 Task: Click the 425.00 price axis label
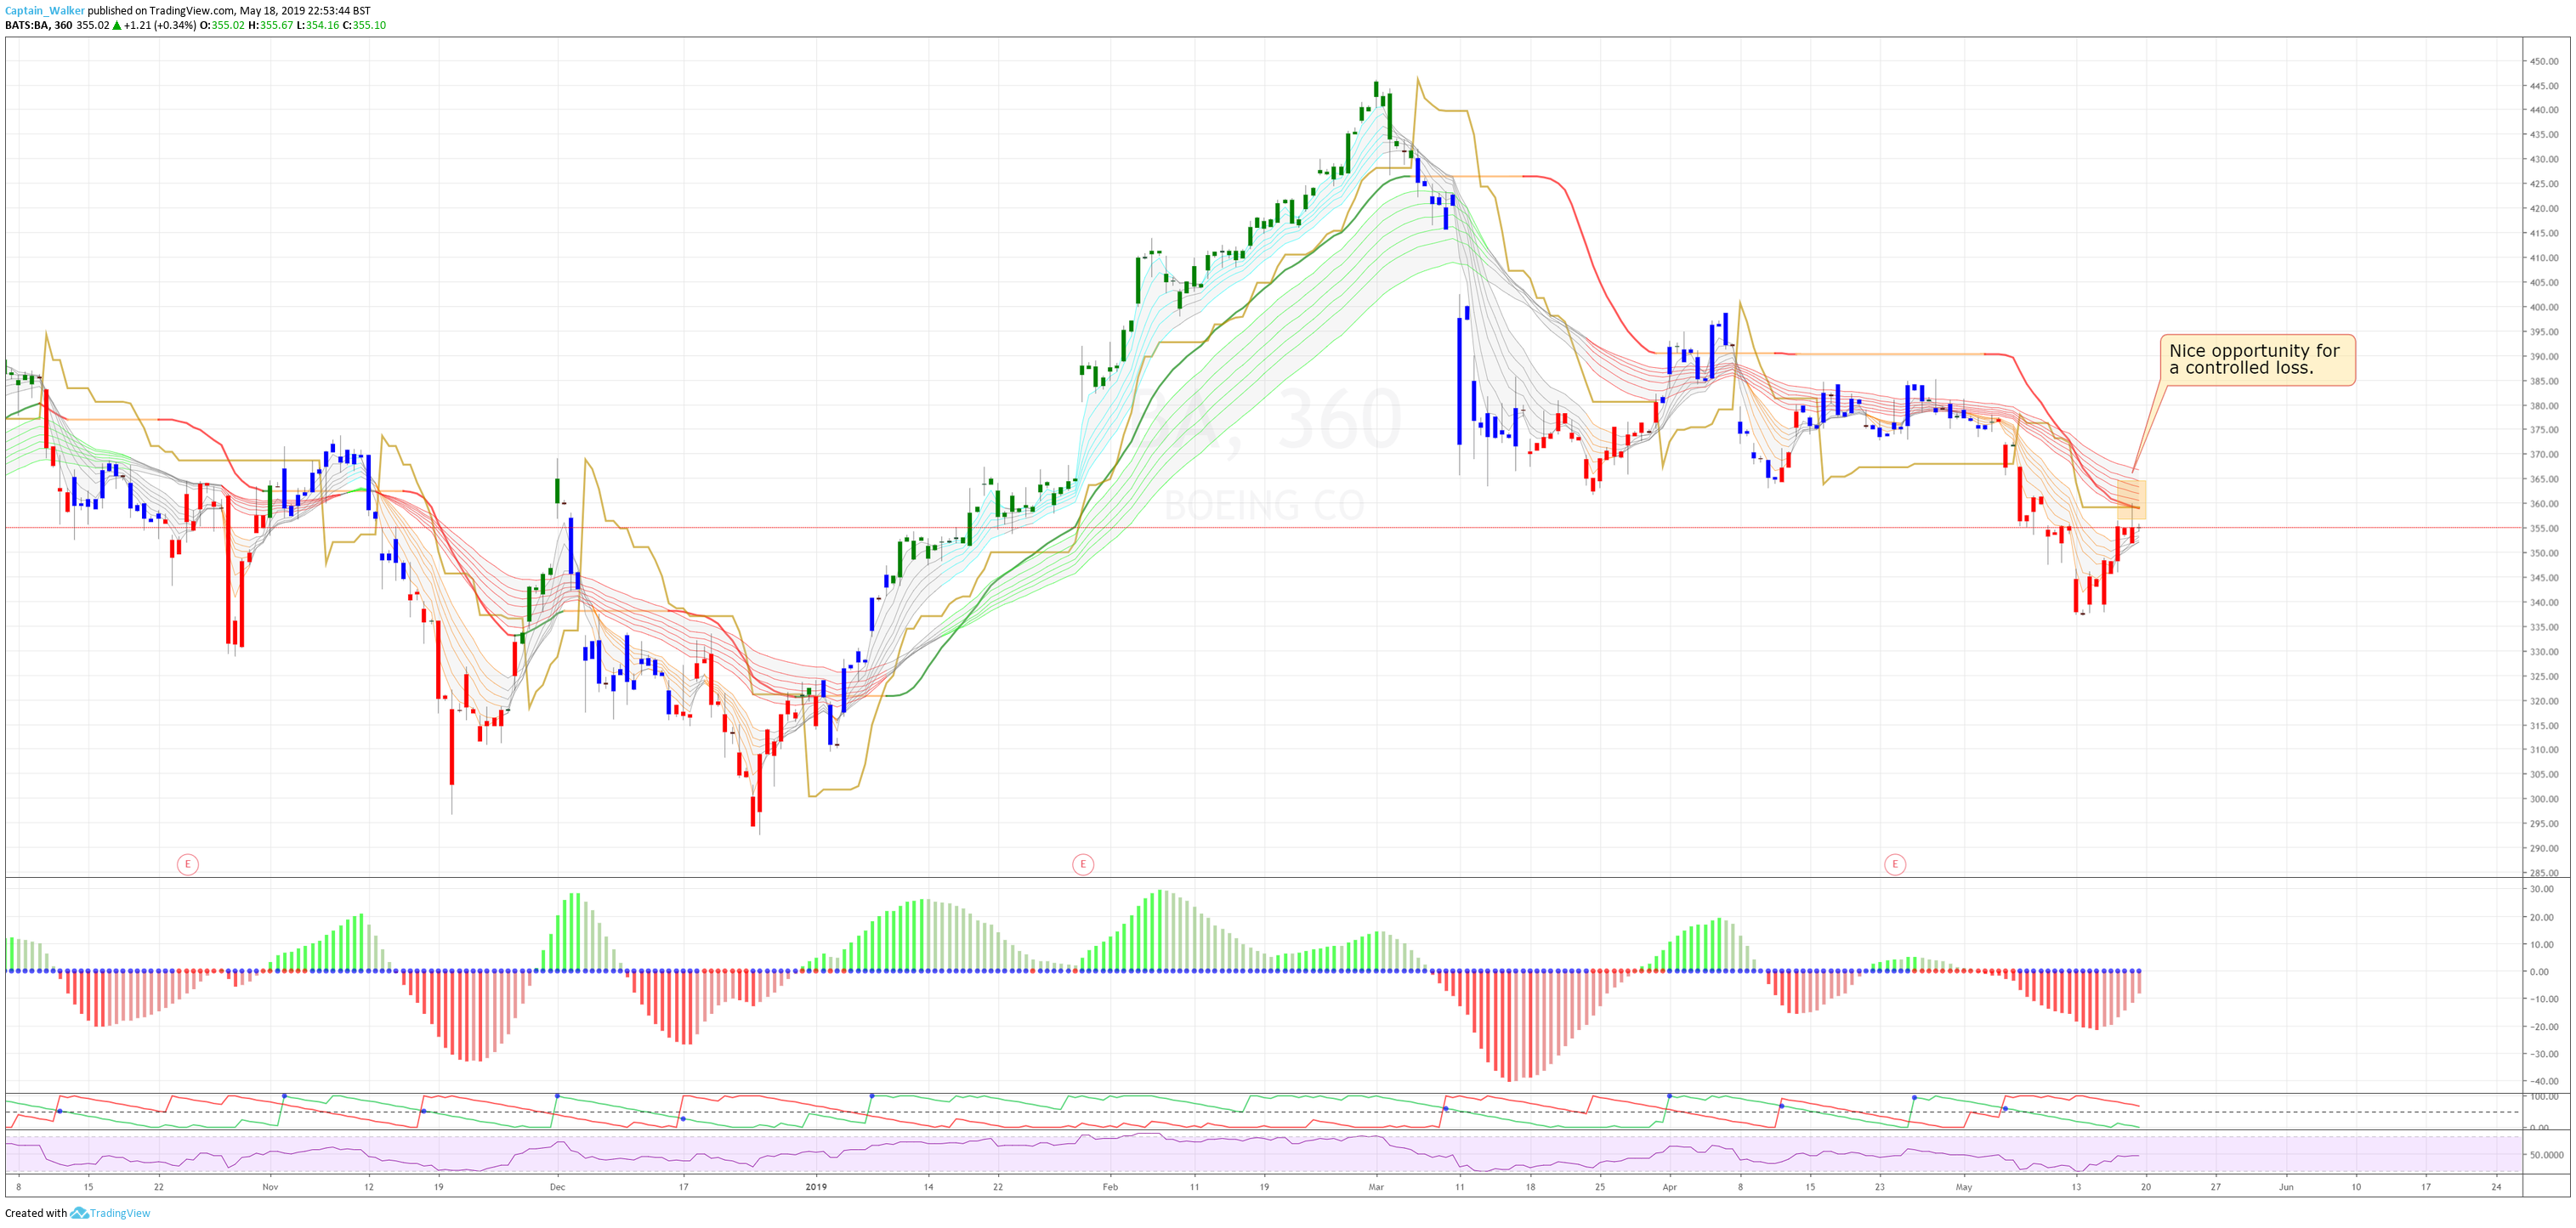pos(2544,184)
